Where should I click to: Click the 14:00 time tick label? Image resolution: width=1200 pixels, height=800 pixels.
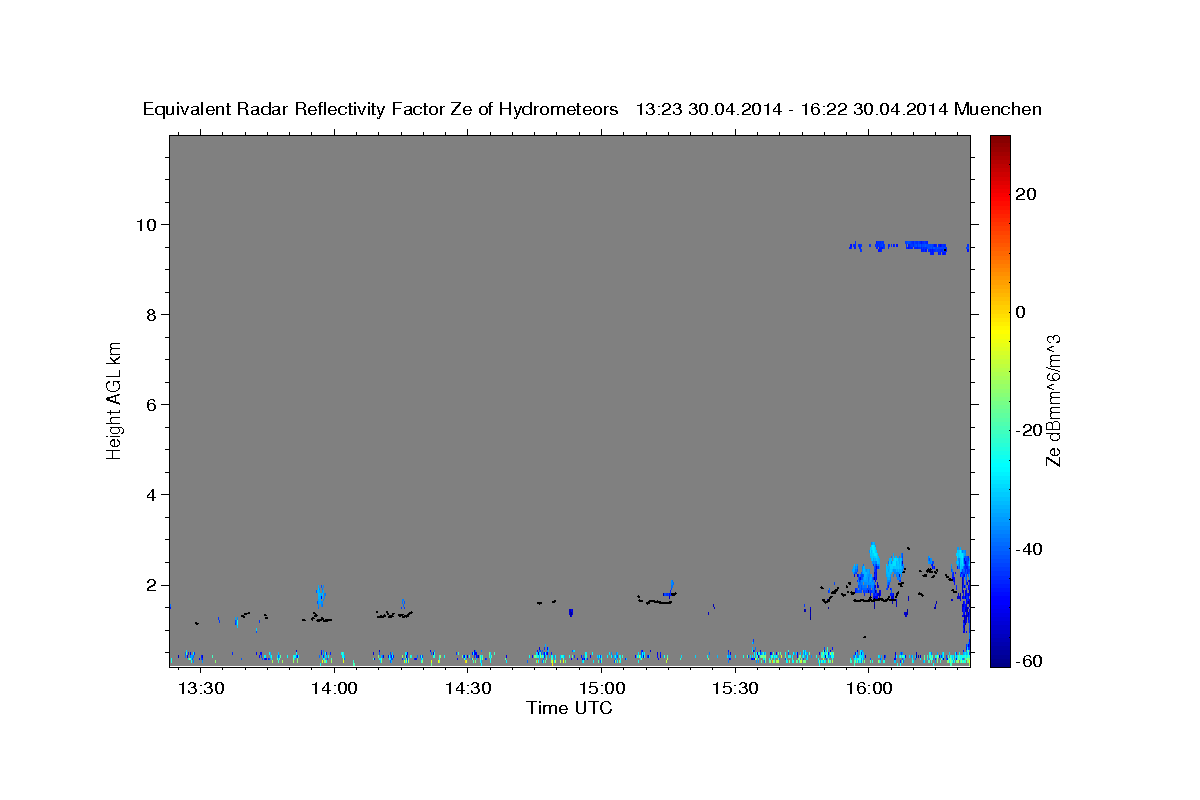(x=334, y=689)
